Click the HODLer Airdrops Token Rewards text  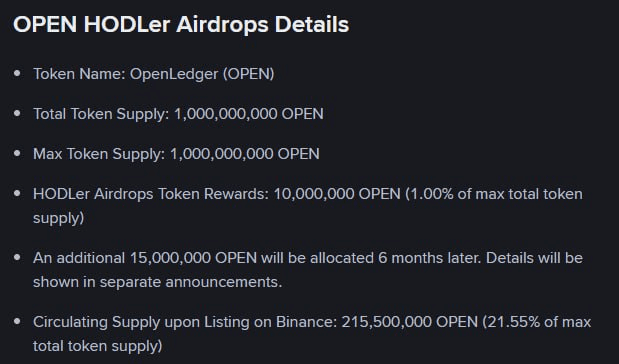point(151,194)
